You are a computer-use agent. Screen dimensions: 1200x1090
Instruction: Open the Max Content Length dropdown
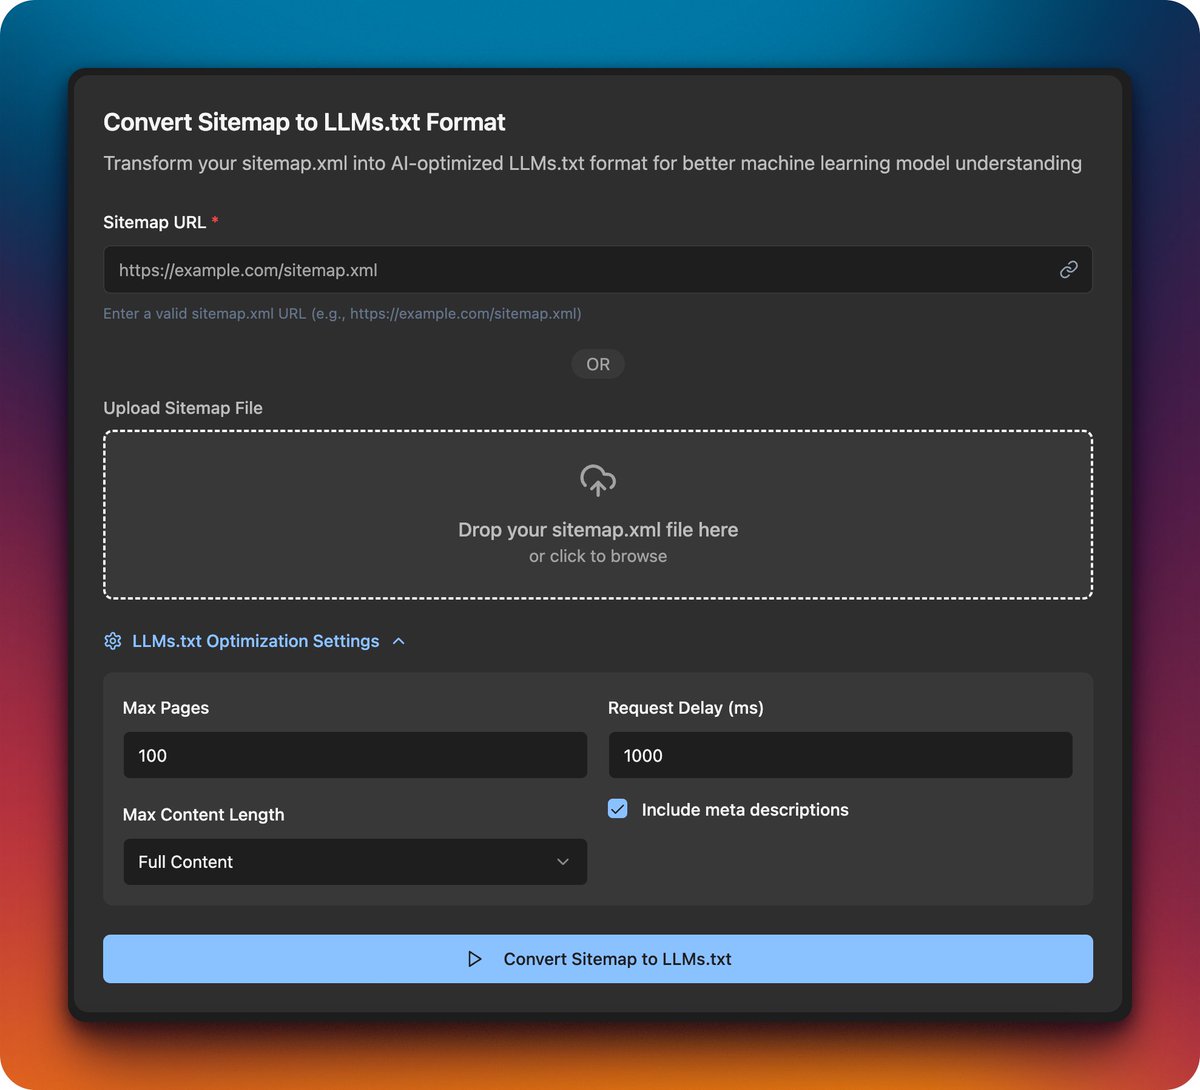pyautogui.click(x=355, y=862)
